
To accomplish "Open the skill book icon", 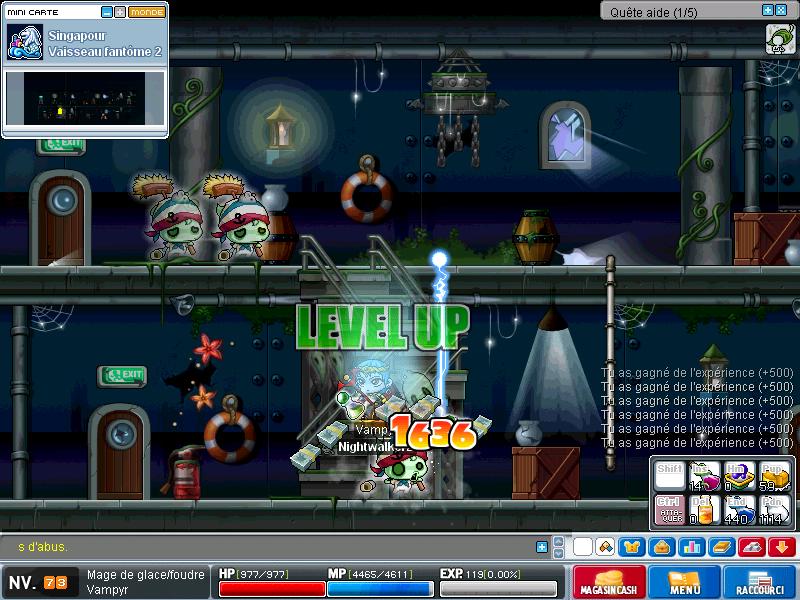I will [721, 547].
